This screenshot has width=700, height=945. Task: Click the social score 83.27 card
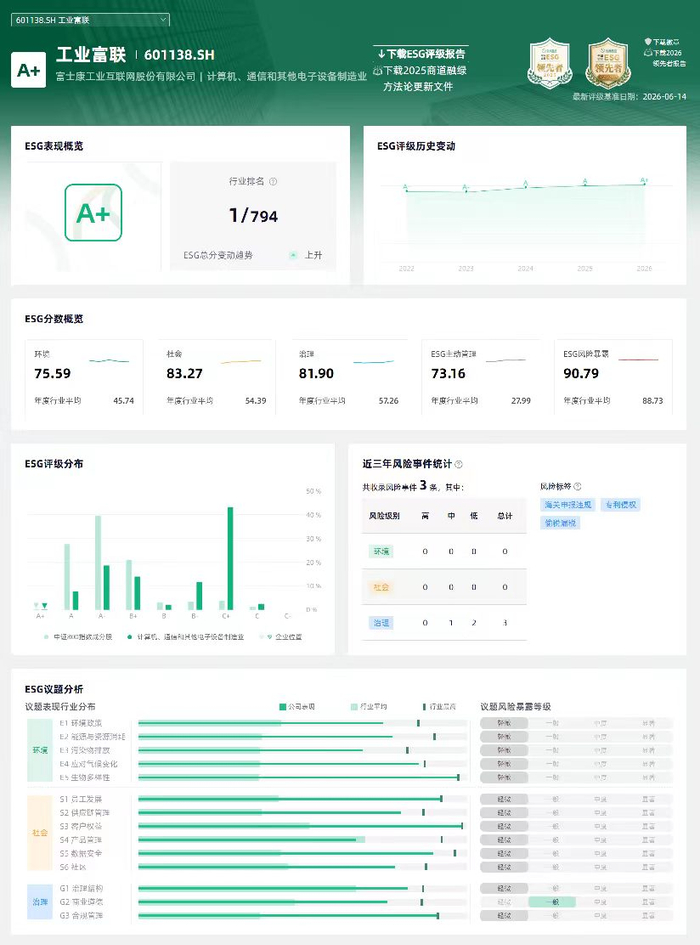[x=216, y=377]
